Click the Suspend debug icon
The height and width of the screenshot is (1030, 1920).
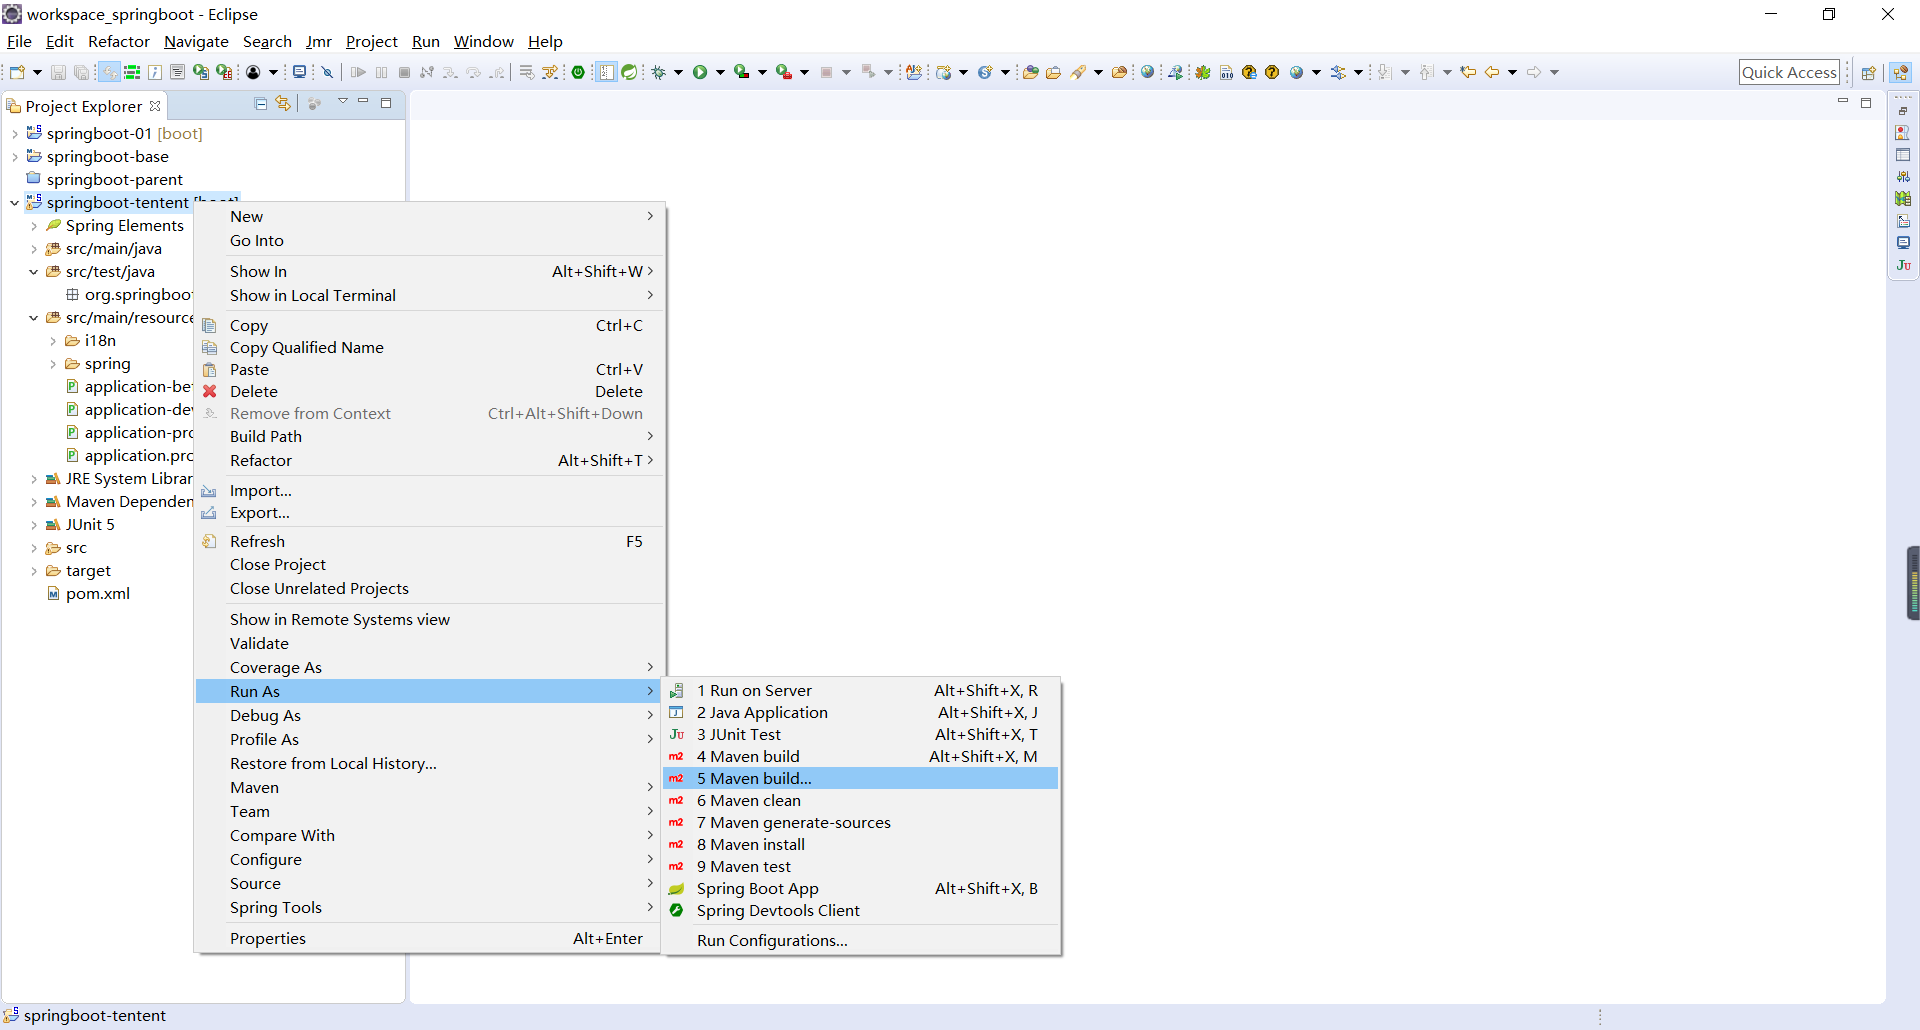pos(381,72)
